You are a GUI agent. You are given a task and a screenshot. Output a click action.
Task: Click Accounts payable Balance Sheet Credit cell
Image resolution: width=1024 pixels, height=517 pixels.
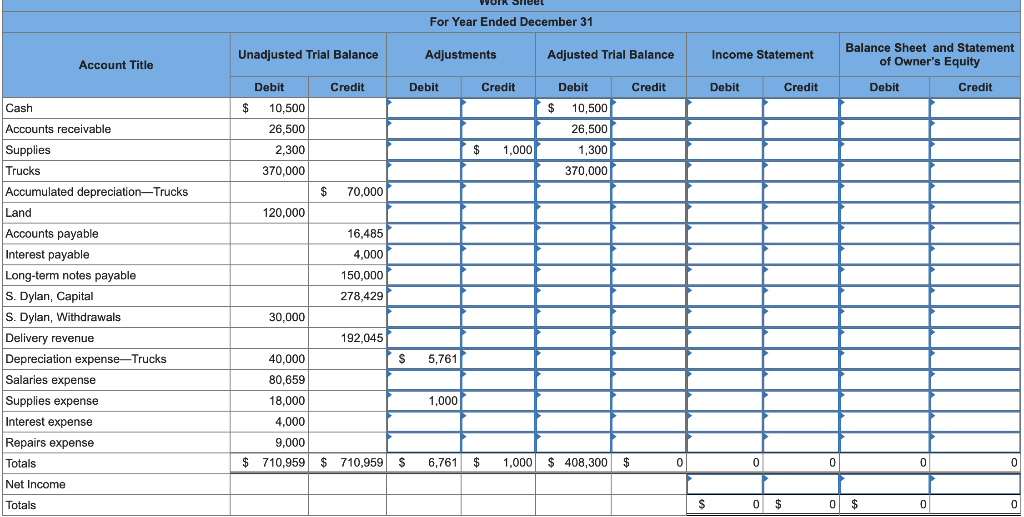(975, 234)
